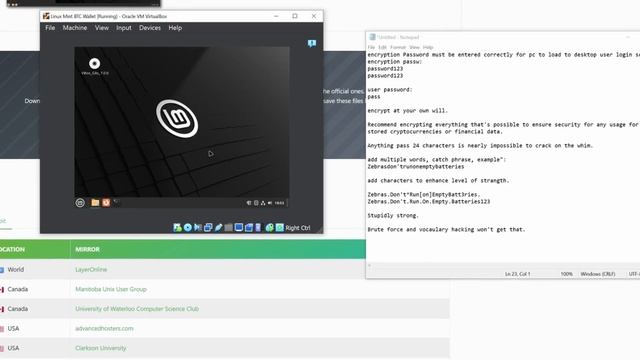Screen dimensions: 640x360
Task: Open VirtualBox Help menu
Action: 175,28
